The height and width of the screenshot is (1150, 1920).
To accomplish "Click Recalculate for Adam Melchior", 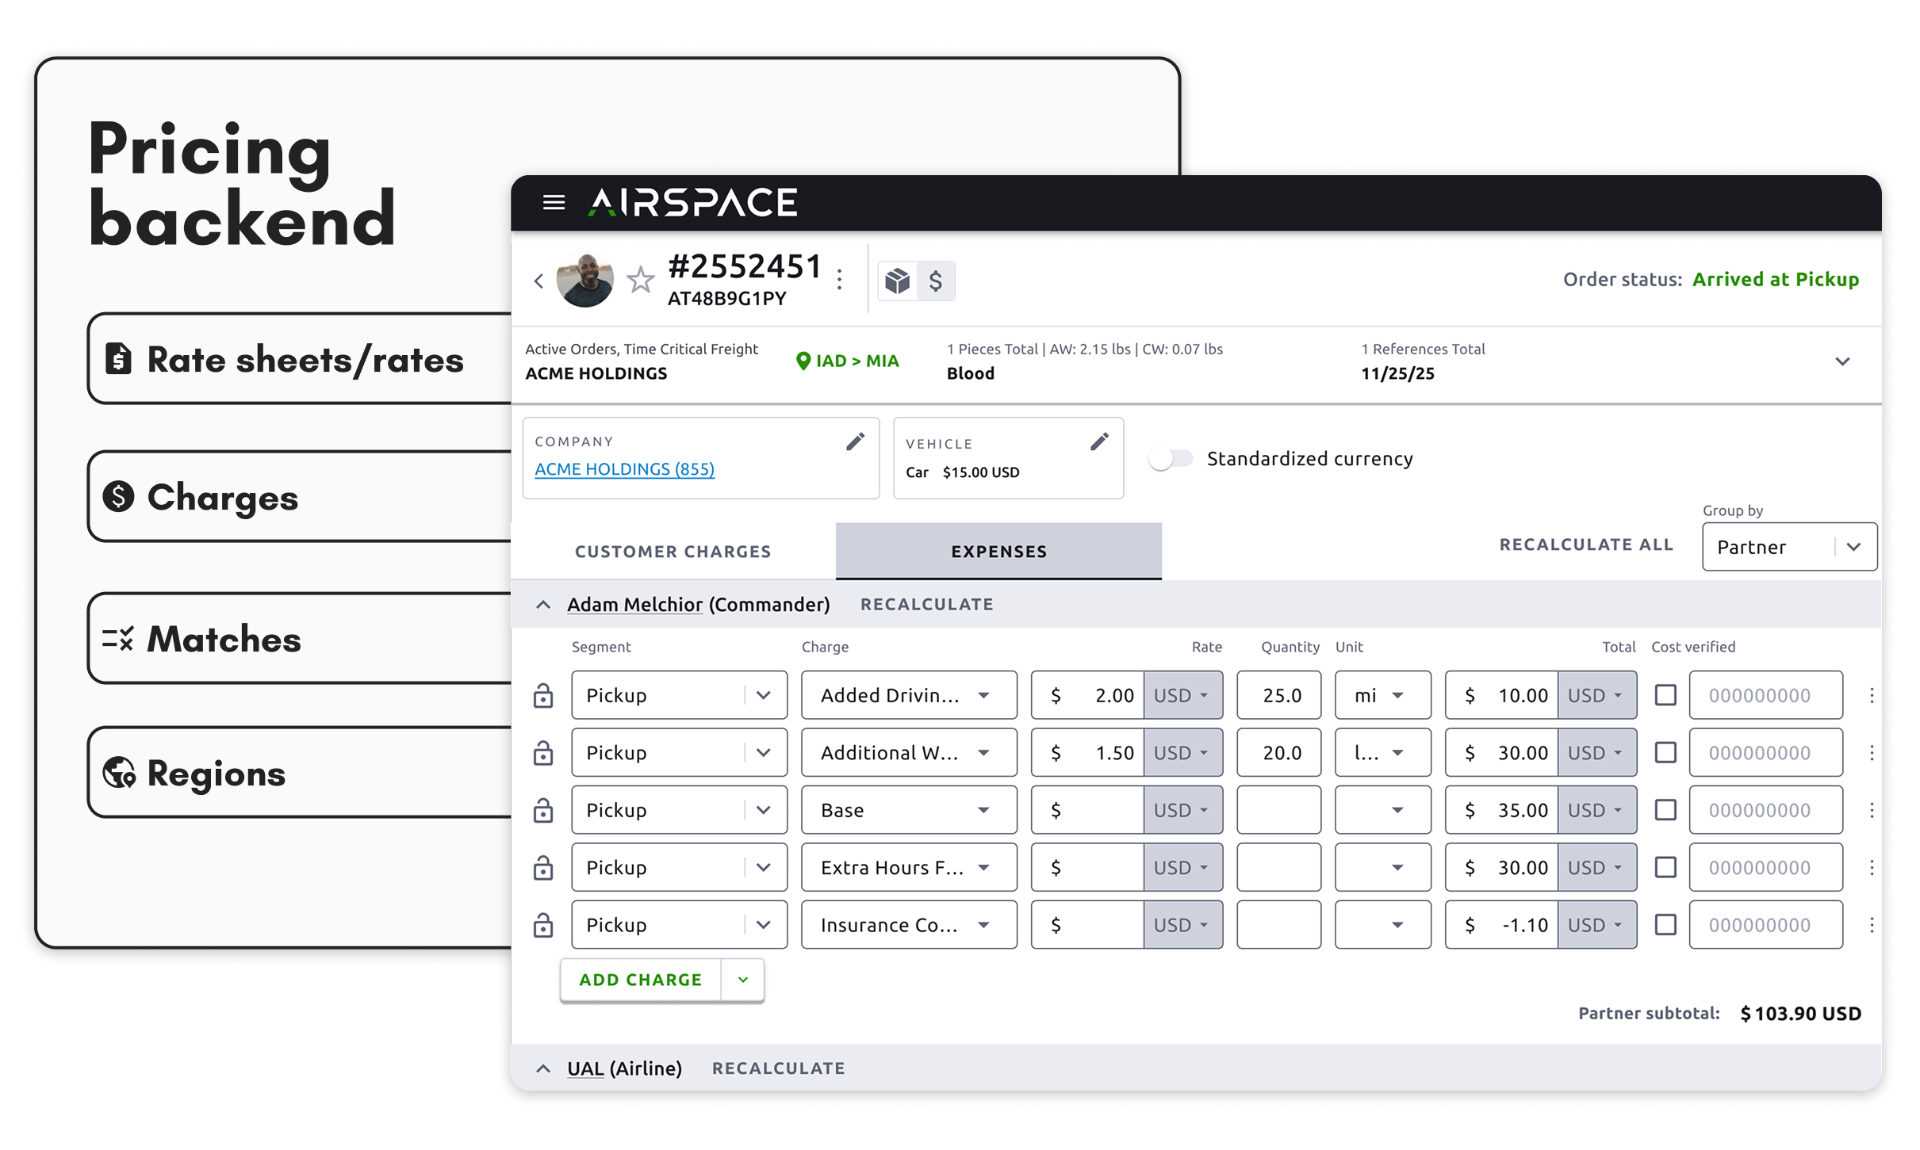I will point(927,604).
